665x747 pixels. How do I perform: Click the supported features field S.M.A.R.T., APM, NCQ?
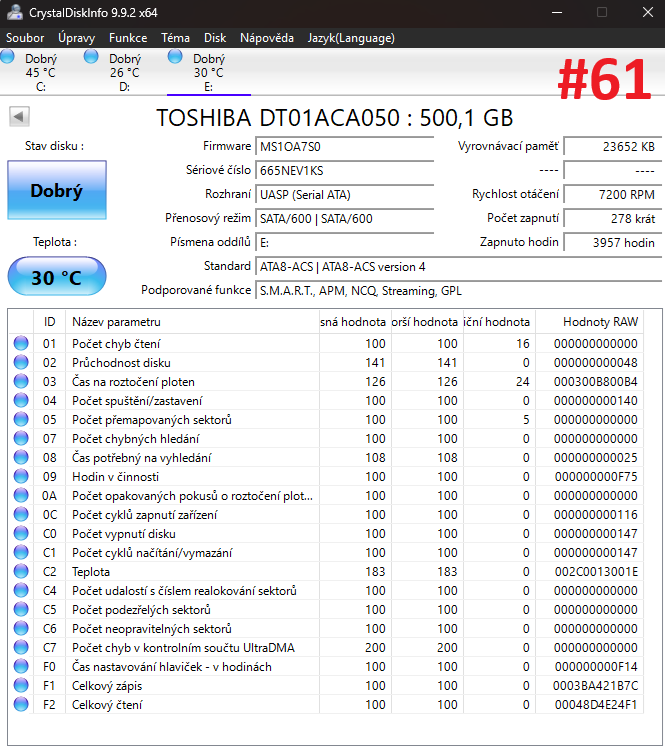(458, 291)
